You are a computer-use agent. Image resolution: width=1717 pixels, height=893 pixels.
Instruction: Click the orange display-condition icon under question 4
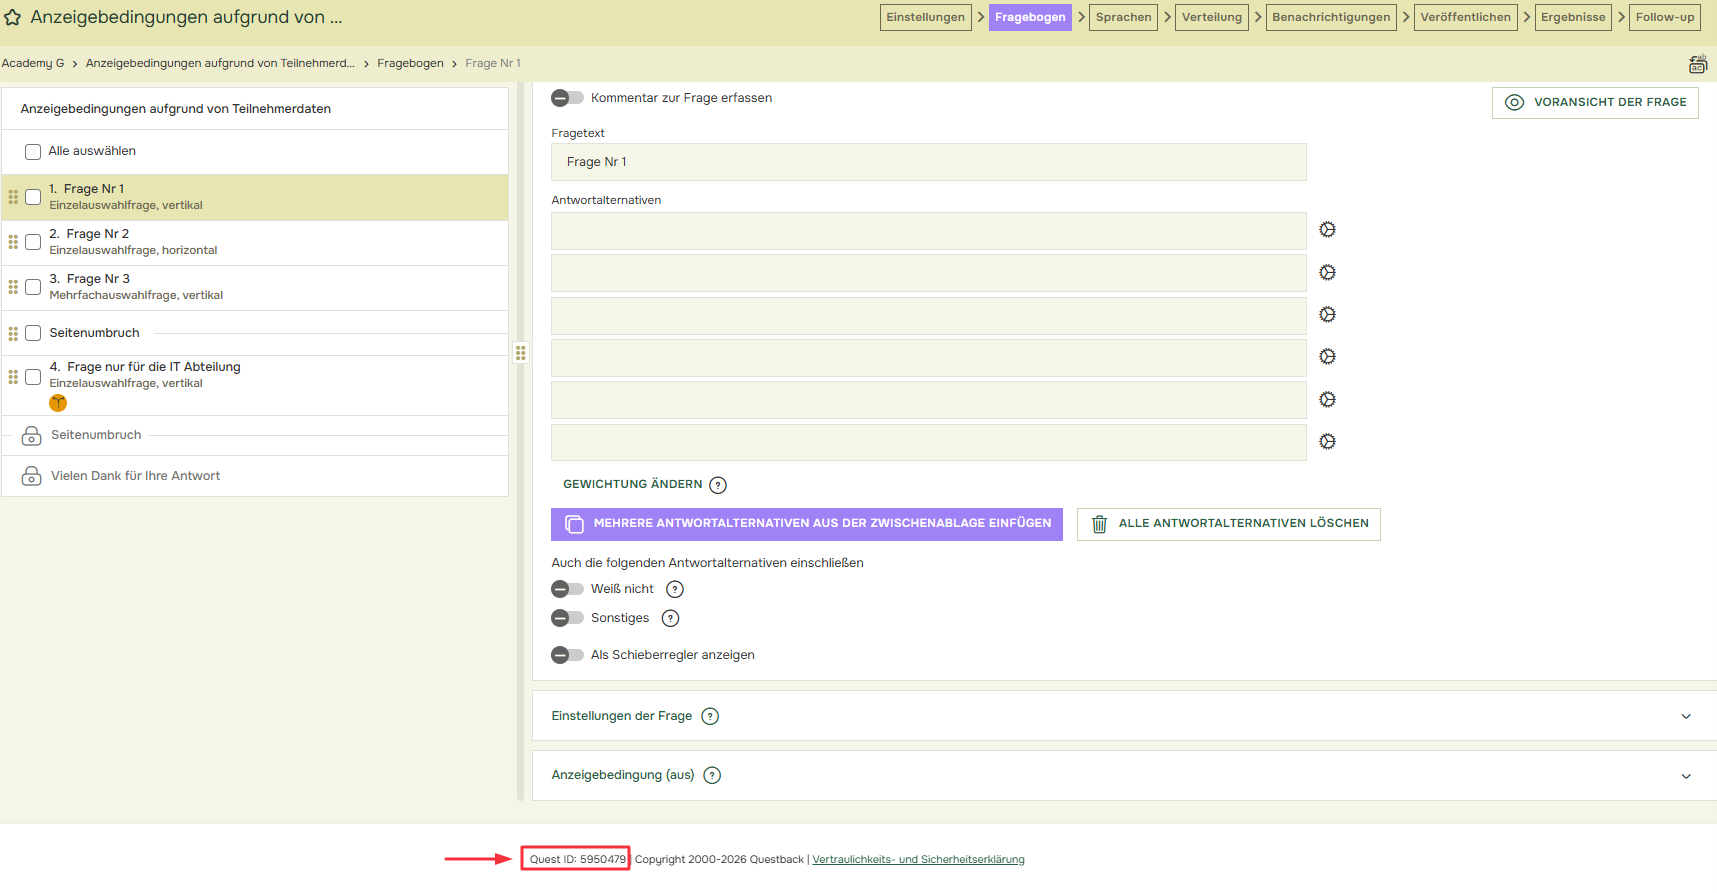(x=58, y=403)
